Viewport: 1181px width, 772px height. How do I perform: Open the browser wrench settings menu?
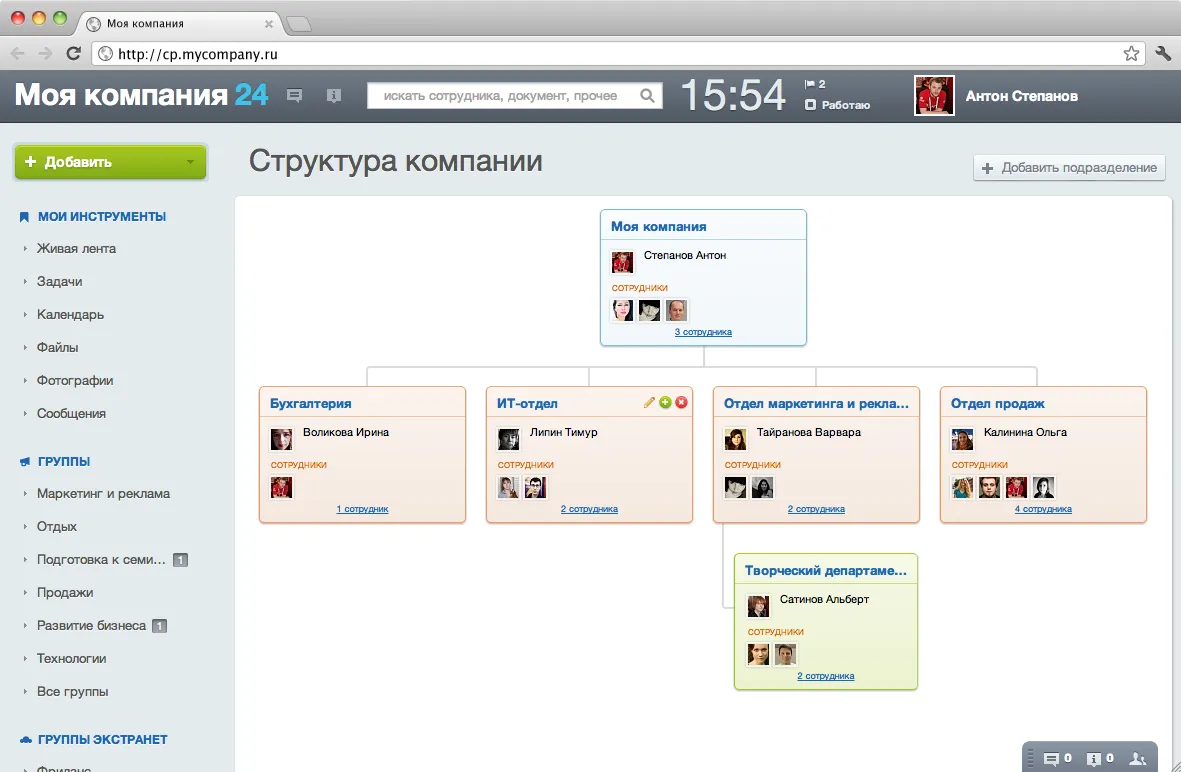point(1163,54)
